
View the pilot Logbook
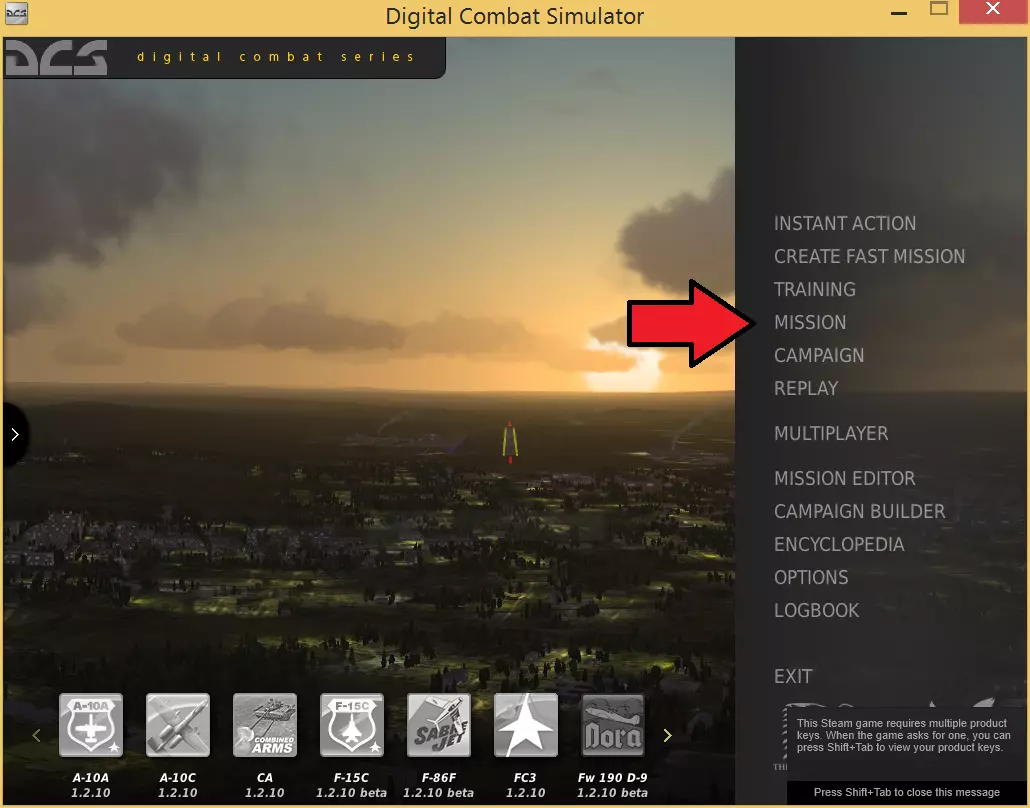(x=817, y=610)
